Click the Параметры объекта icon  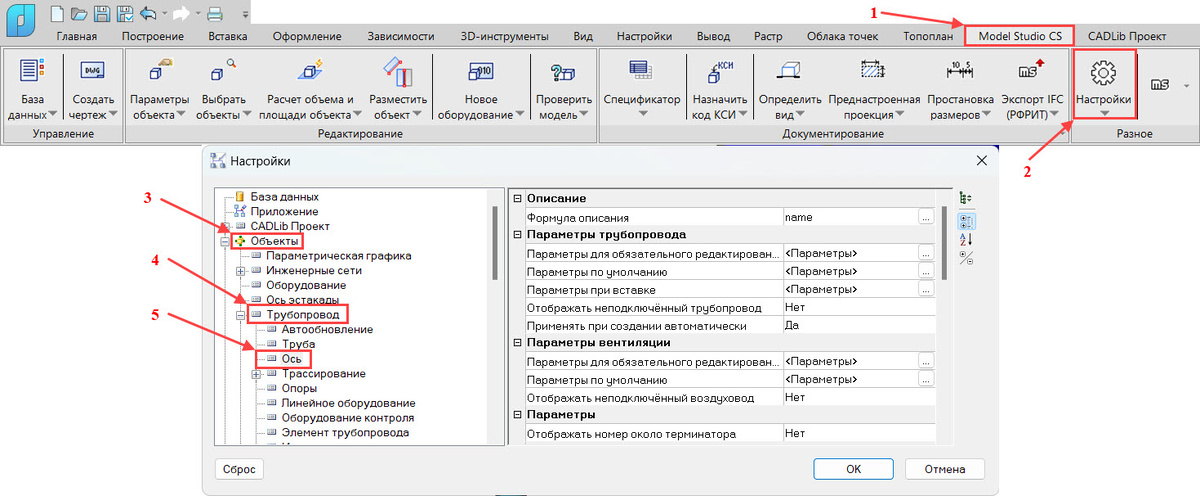[x=159, y=71]
